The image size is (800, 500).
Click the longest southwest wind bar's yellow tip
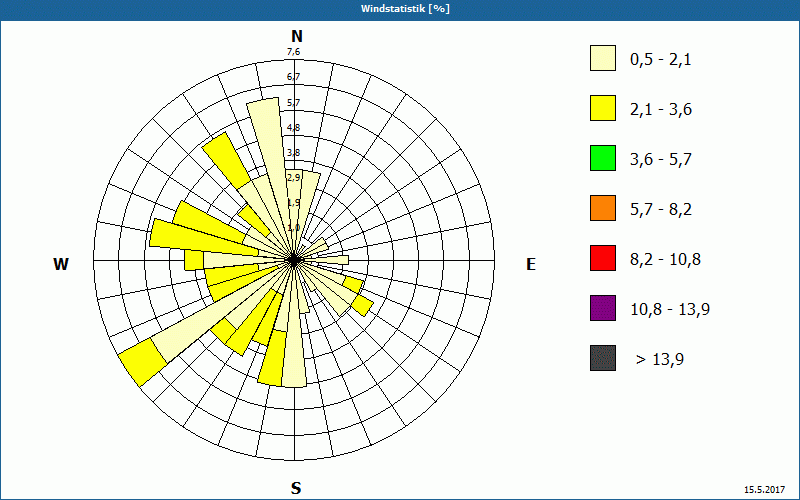pyautogui.click(x=143, y=362)
